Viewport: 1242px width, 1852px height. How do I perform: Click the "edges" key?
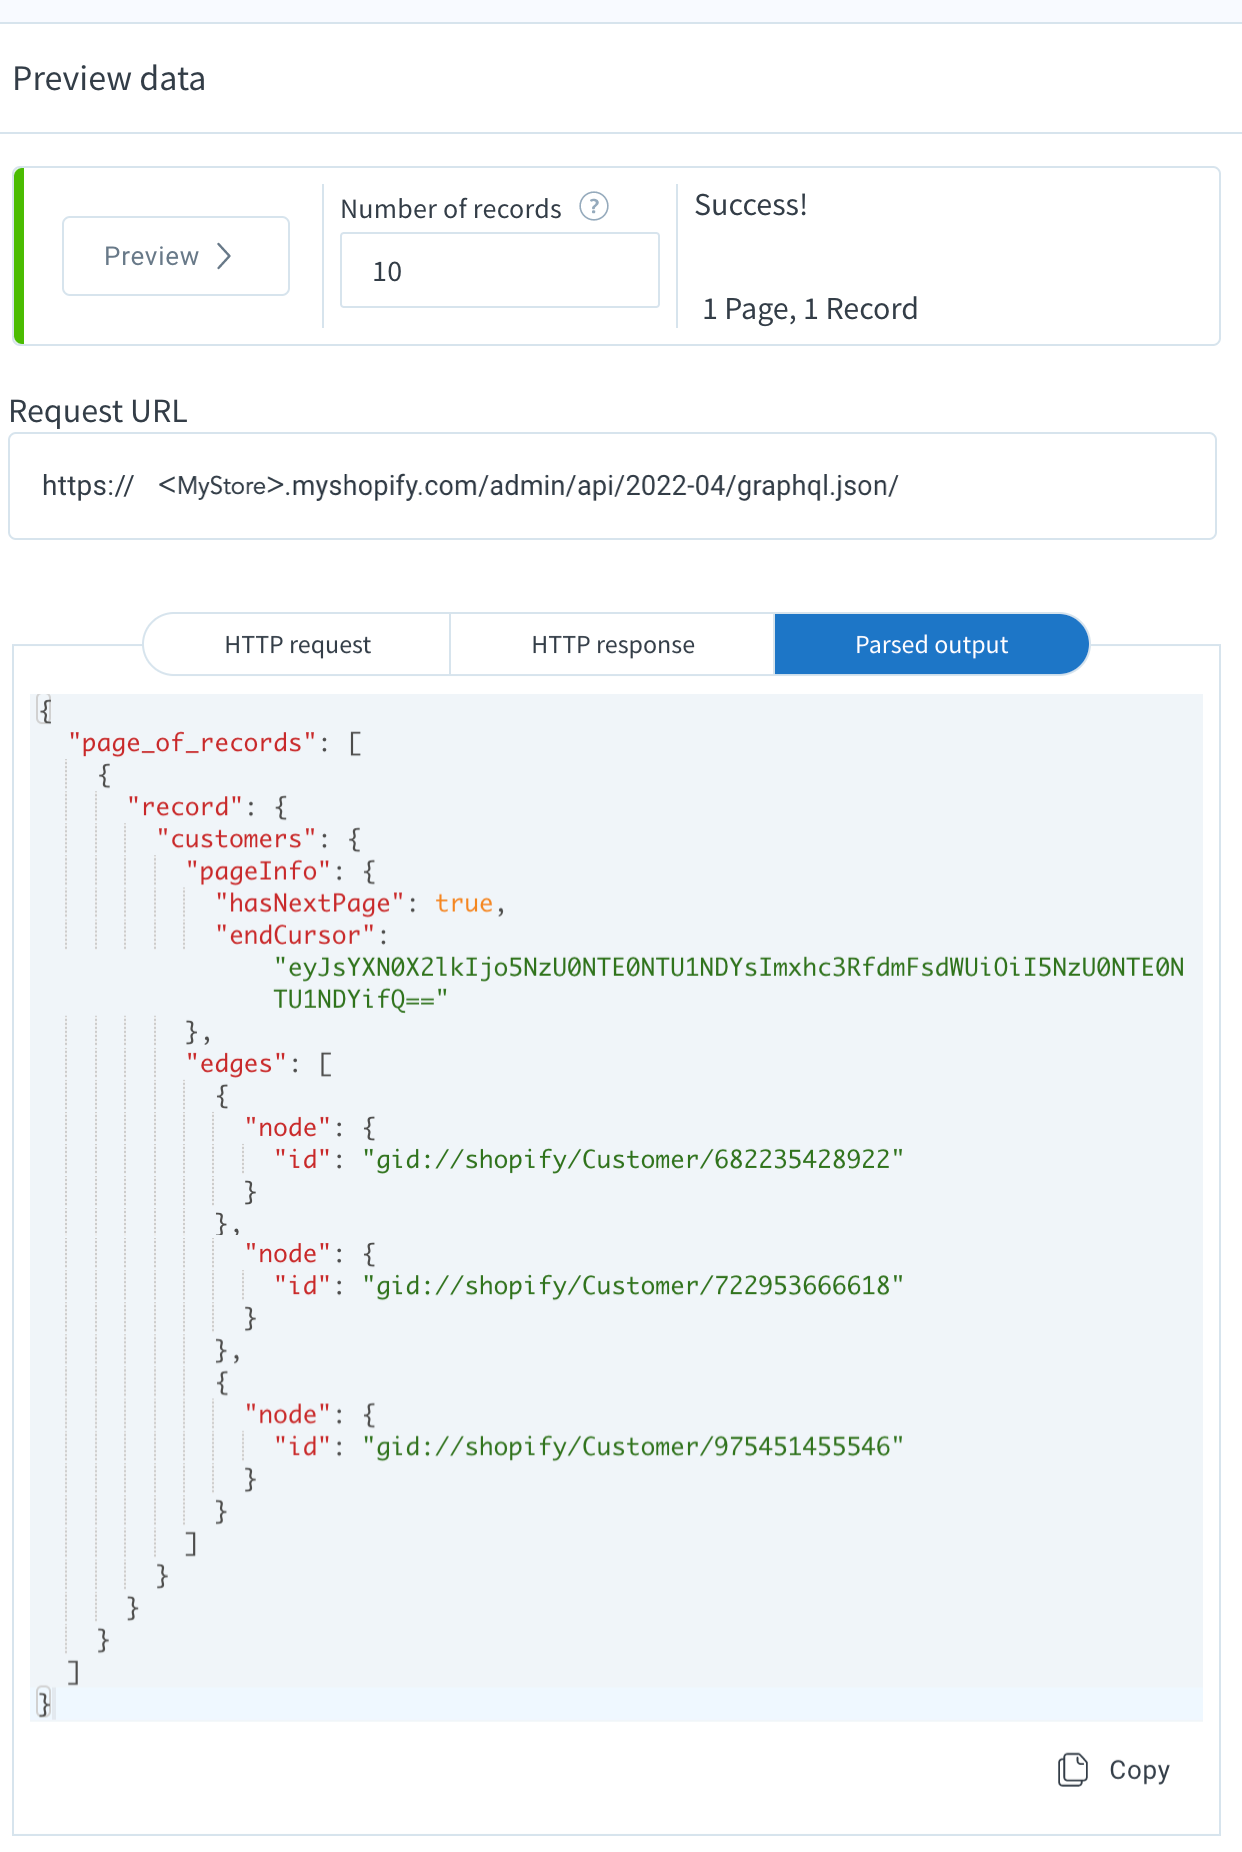[x=236, y=1063]
